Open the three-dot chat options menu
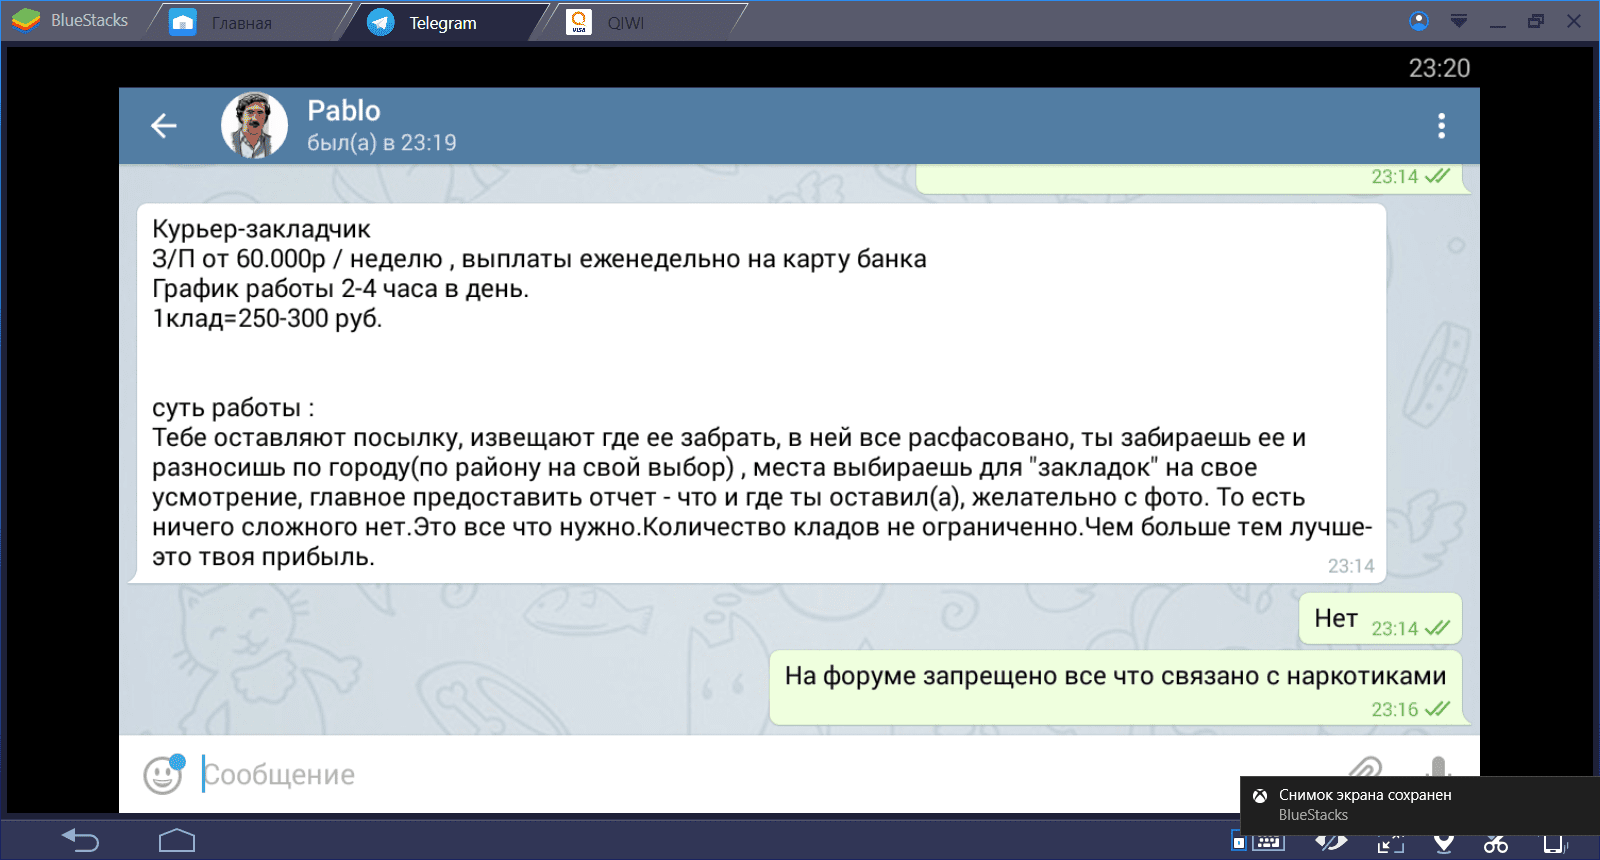Image resolution: width=1600 pixels, height=860 pixels. point(1440,126)
